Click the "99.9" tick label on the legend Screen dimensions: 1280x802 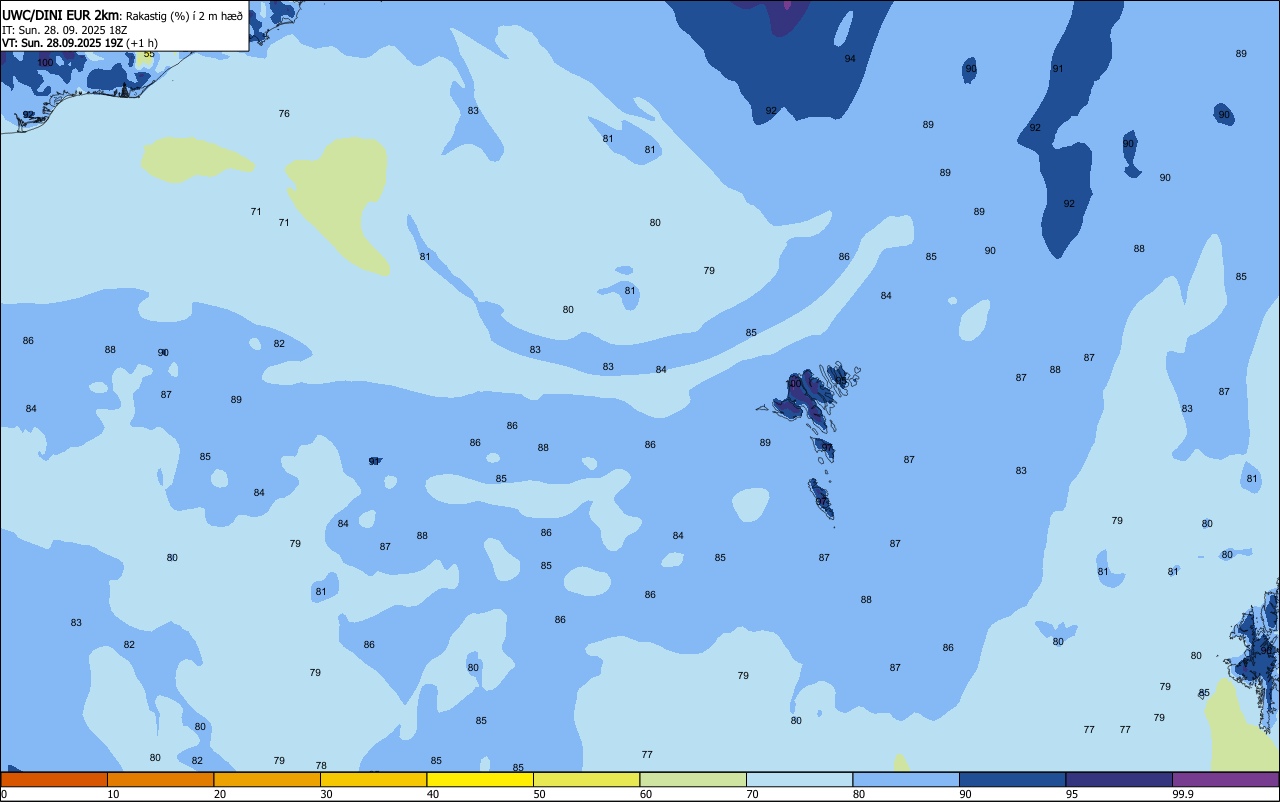pyautogui.click(x=1184, y=794)
